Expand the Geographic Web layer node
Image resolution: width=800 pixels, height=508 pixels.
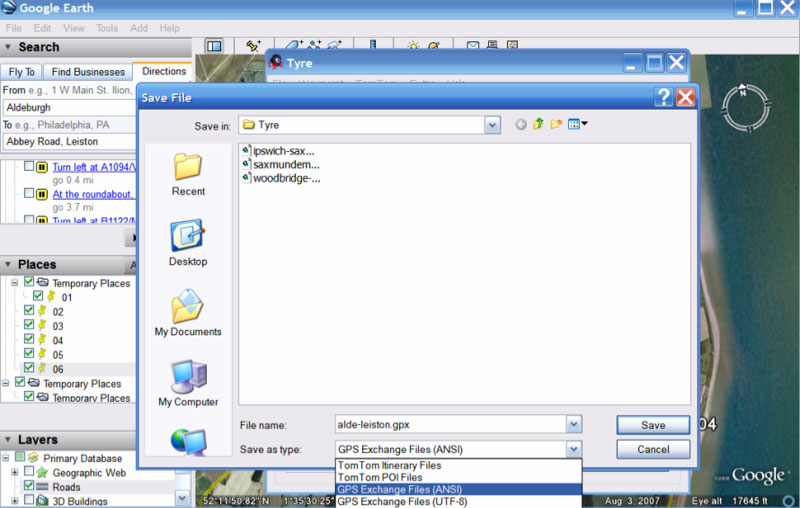[x=15, y=472]
